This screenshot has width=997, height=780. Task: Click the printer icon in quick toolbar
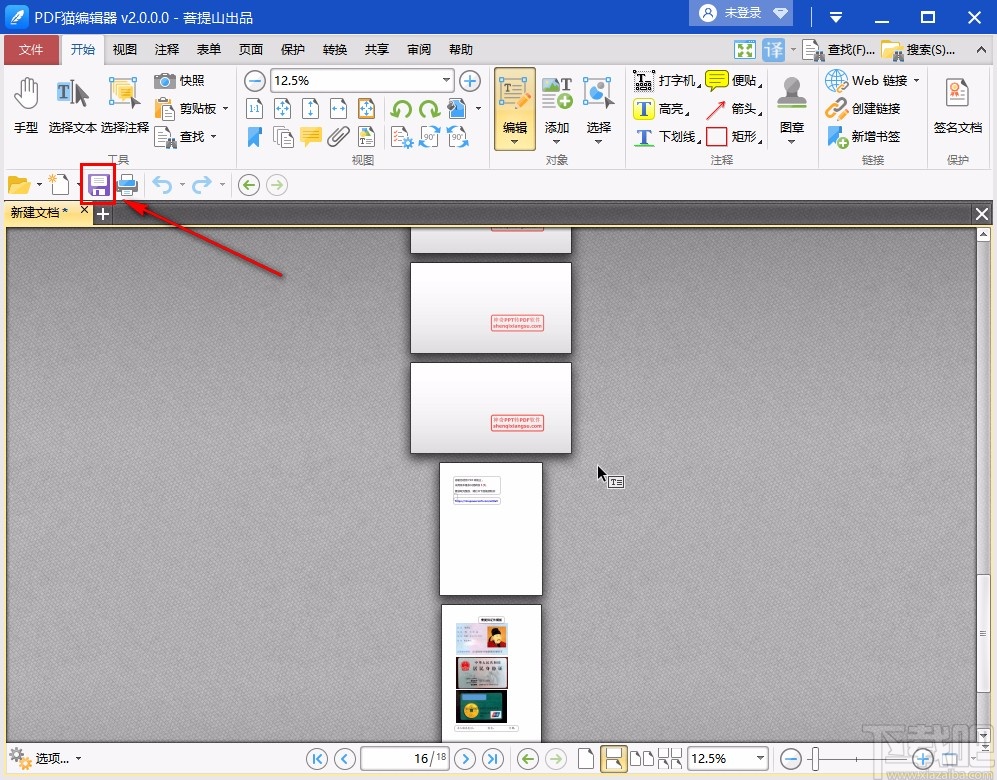(127, 185)
